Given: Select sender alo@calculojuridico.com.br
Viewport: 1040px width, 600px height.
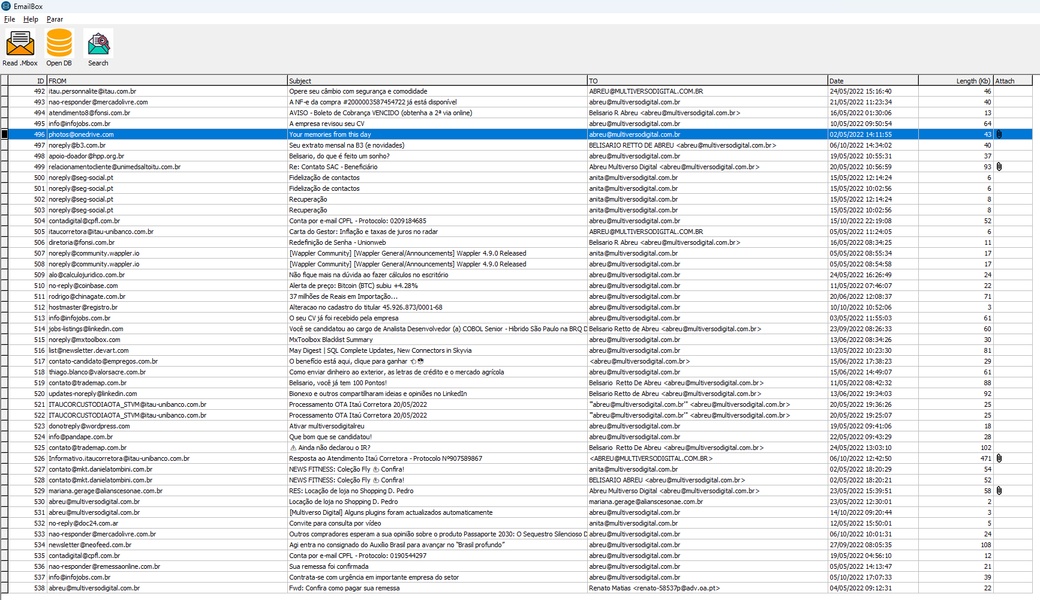Looking at the screenshot, I should pyautogui.click(x=87, y=275).
